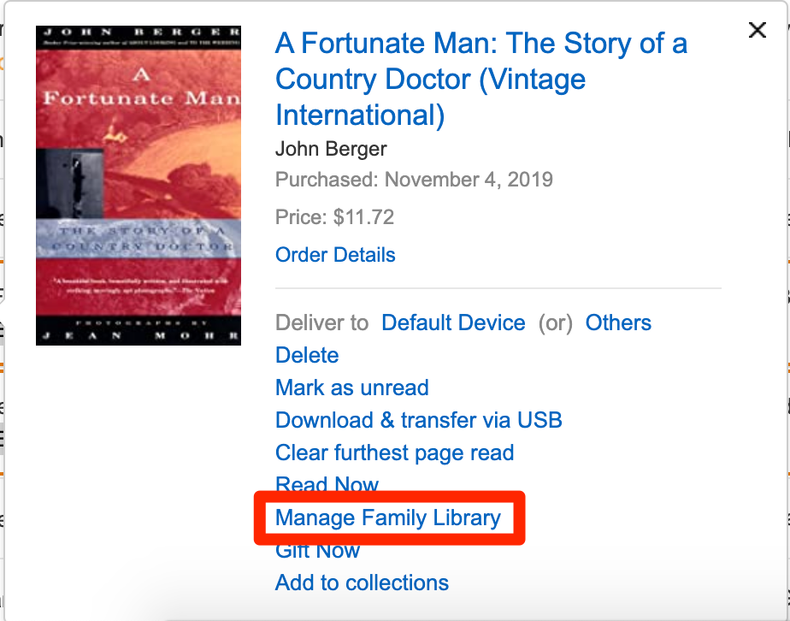Click the Deliver to label

tap(322, 323)
